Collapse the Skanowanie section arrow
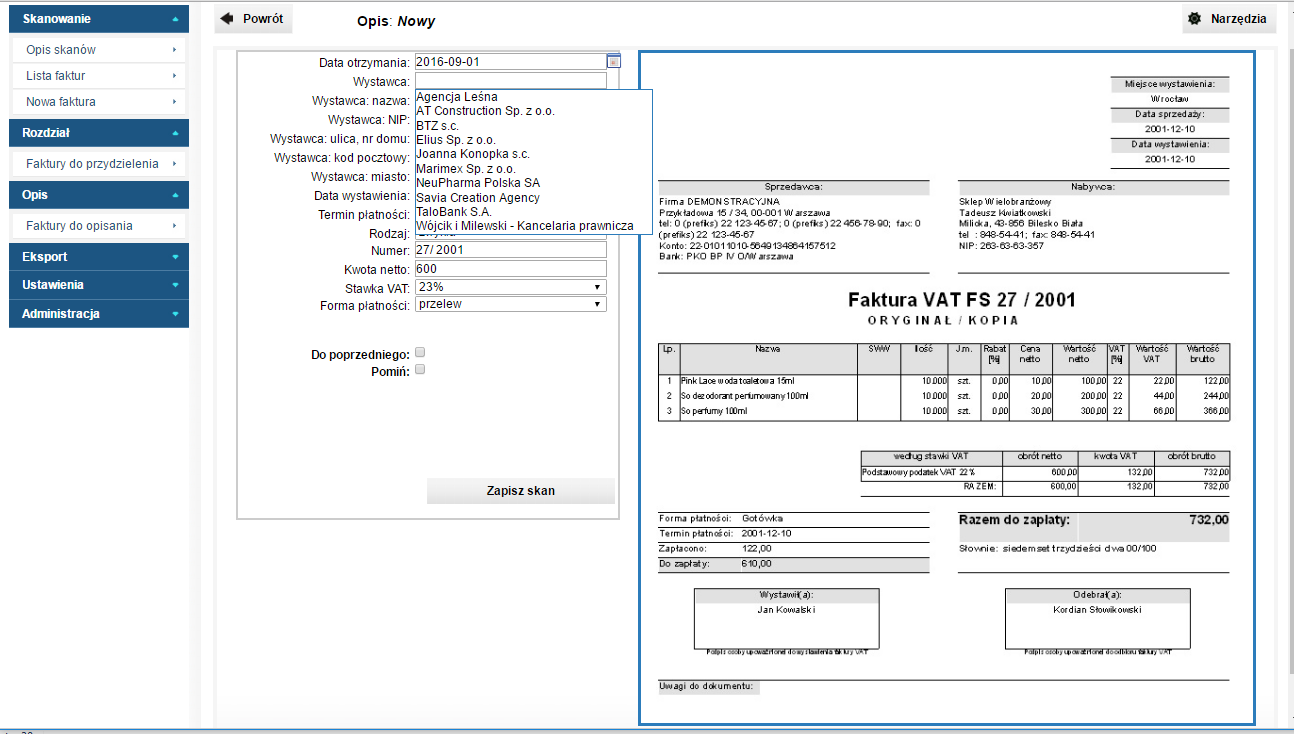Screen dimensions: 1294x734 [175, 19]
